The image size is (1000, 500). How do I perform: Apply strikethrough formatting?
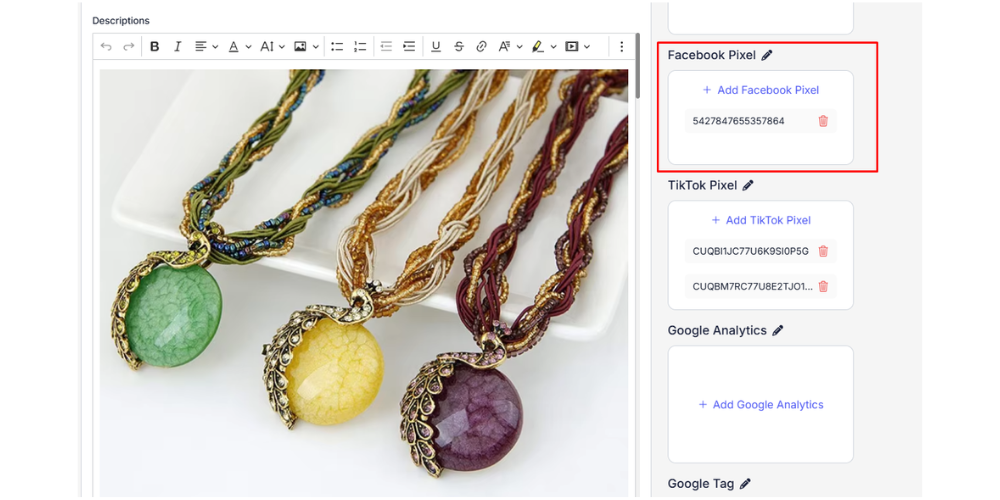[459, 47]
